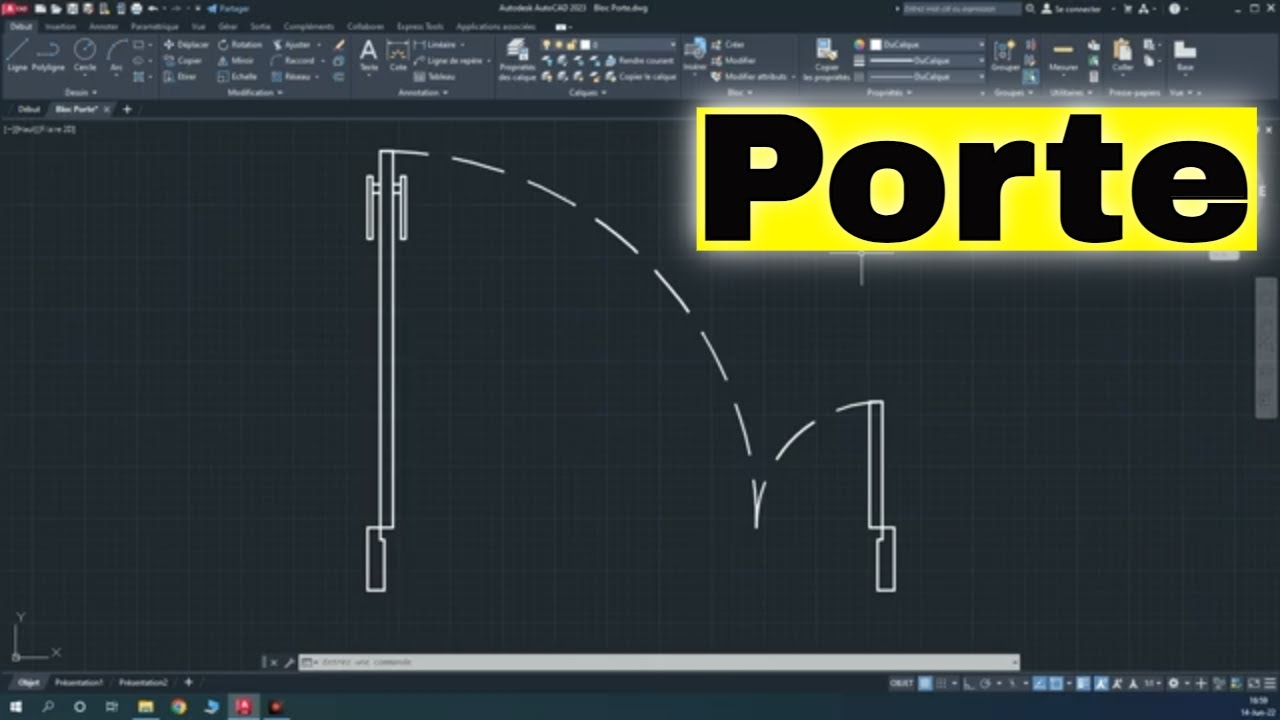Screen dimensions: 1280x720
Task: Toggle Clean Screen in status bar
Action: [x=1252, y=683]
